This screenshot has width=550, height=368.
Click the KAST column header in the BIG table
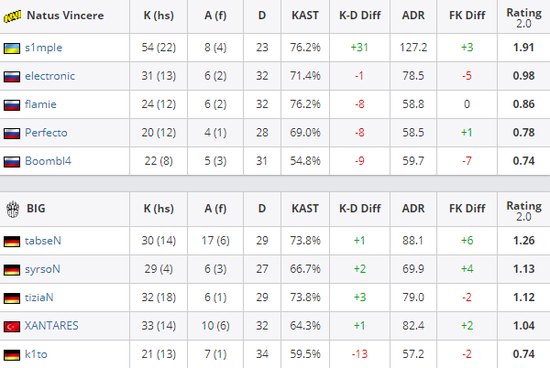305,208
